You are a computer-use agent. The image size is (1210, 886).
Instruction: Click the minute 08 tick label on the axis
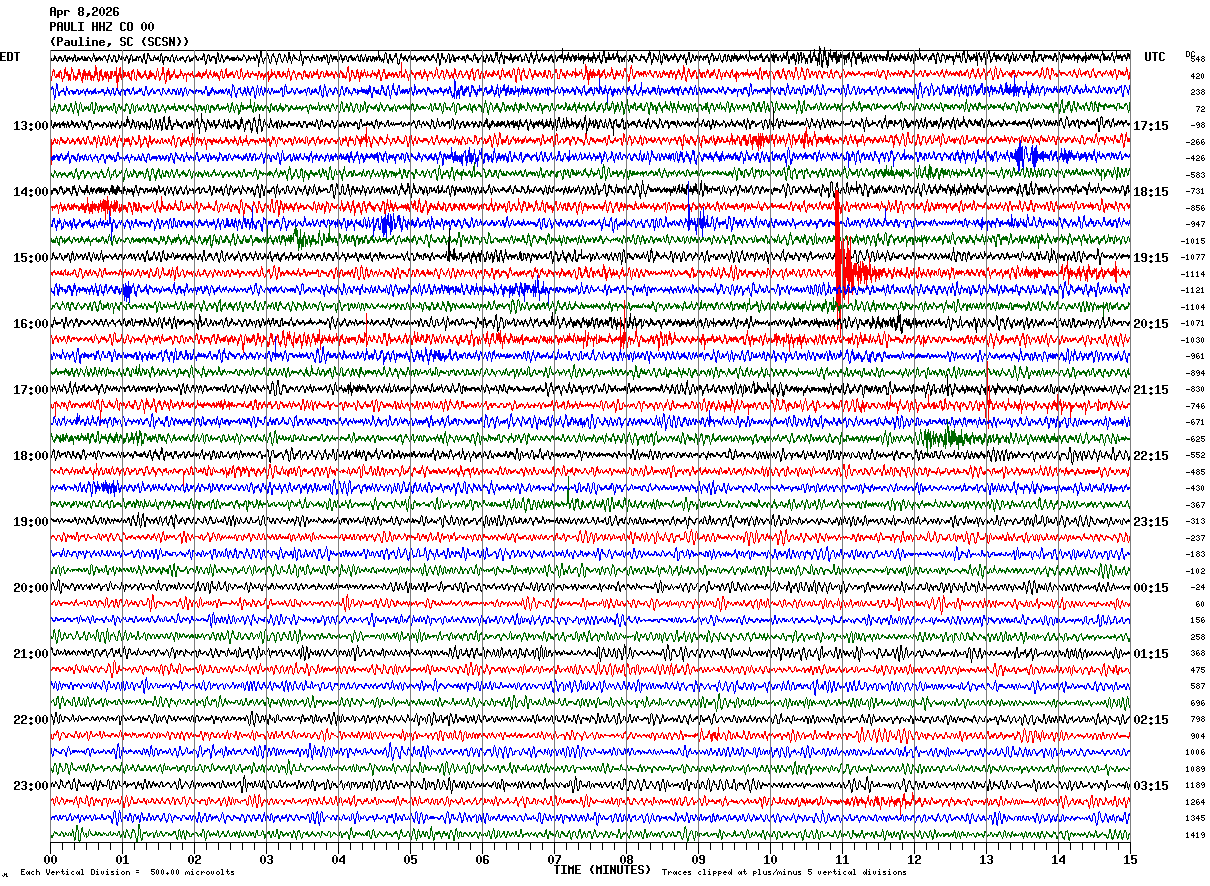(x=626, y=859)
